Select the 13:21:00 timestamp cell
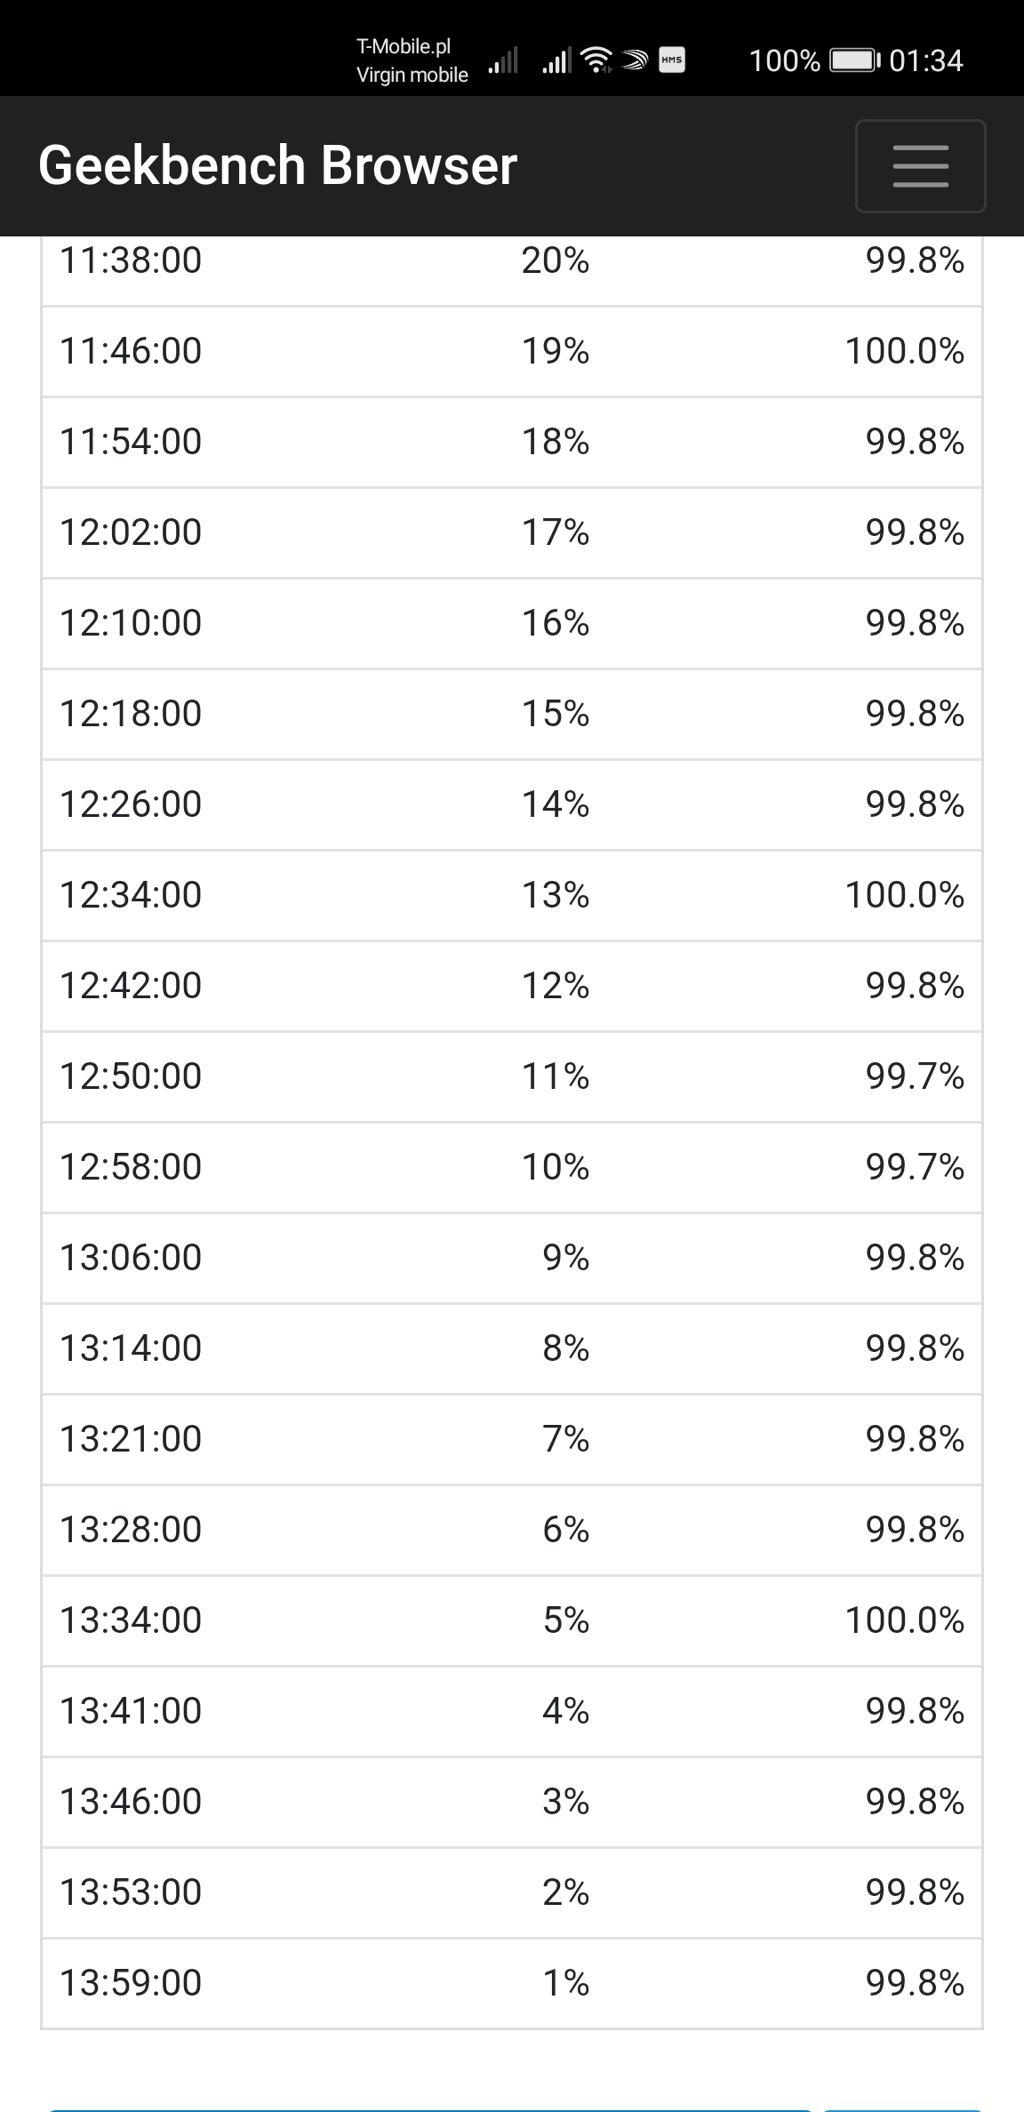1024x2112 pixels. pyautogui.click(x=131, y=1439)
